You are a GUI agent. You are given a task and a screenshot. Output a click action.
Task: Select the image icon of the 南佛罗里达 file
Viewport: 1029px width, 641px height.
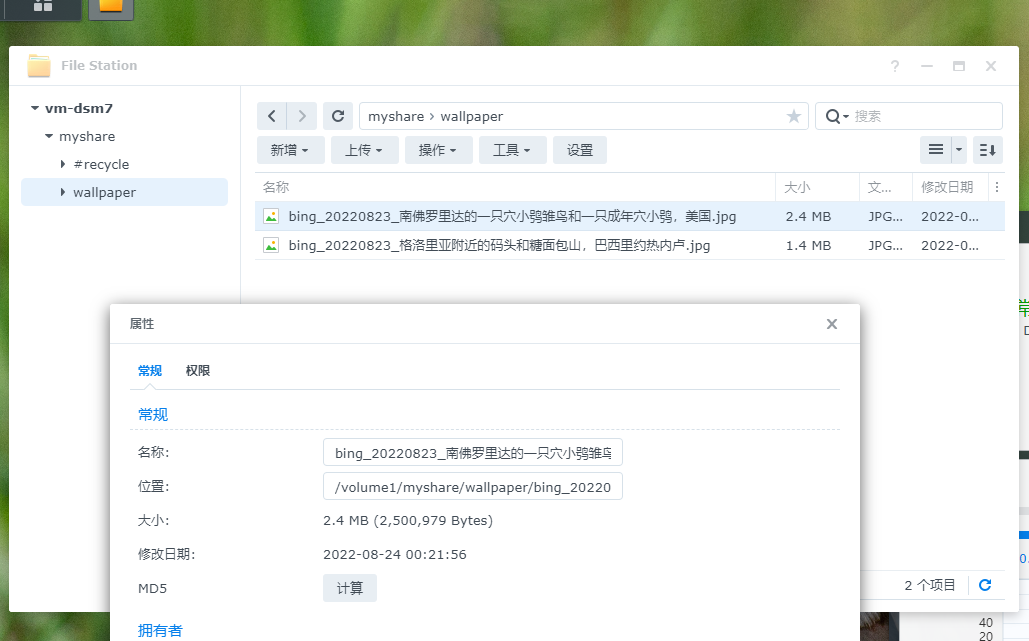pyautogui.click(x=271, y=216)
